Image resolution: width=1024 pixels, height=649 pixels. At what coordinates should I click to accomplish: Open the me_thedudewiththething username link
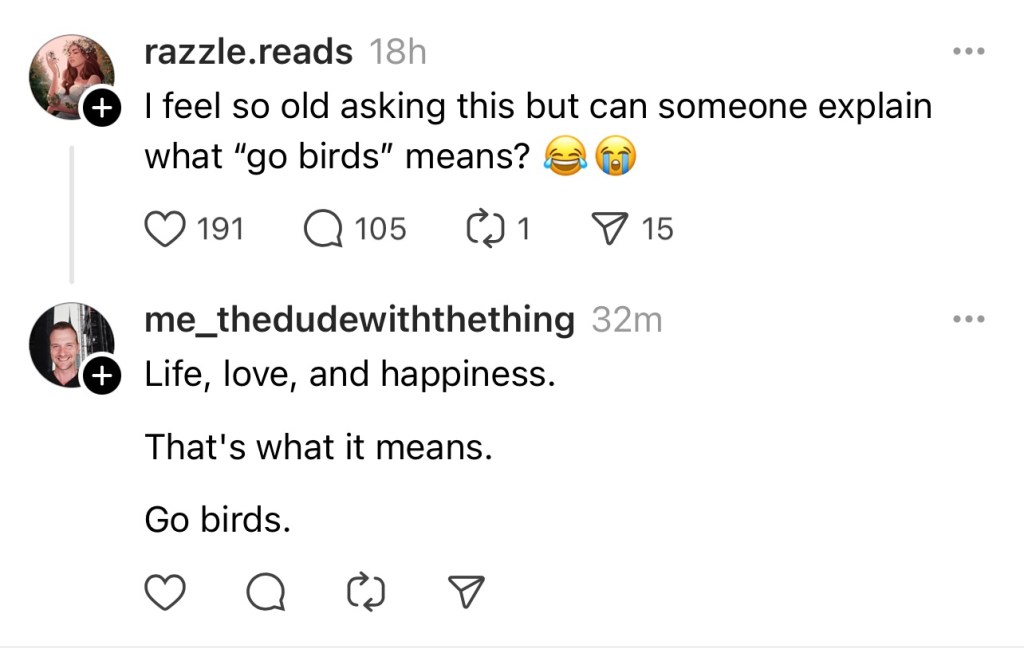coord(360,319)
